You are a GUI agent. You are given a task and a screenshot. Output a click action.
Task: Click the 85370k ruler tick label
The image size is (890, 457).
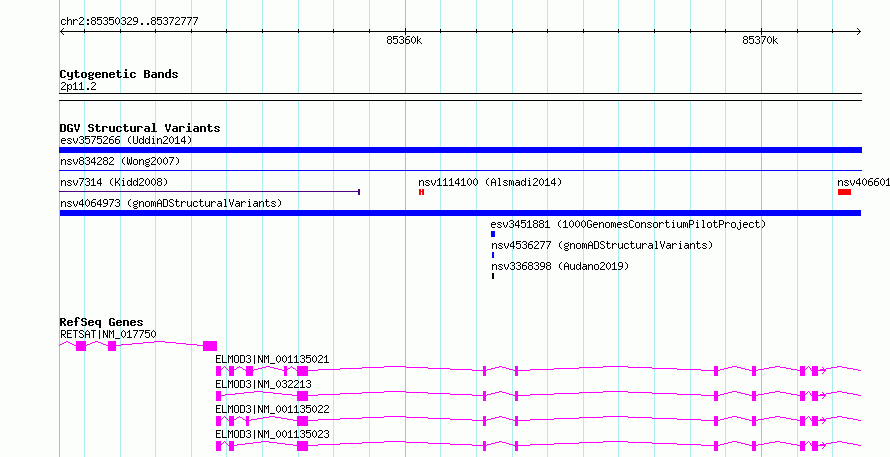(760, 40)
